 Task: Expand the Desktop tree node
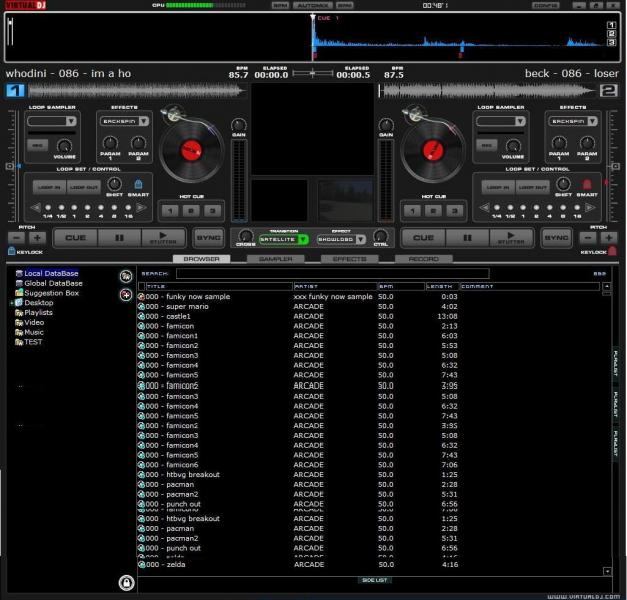[x=11, y=303]
